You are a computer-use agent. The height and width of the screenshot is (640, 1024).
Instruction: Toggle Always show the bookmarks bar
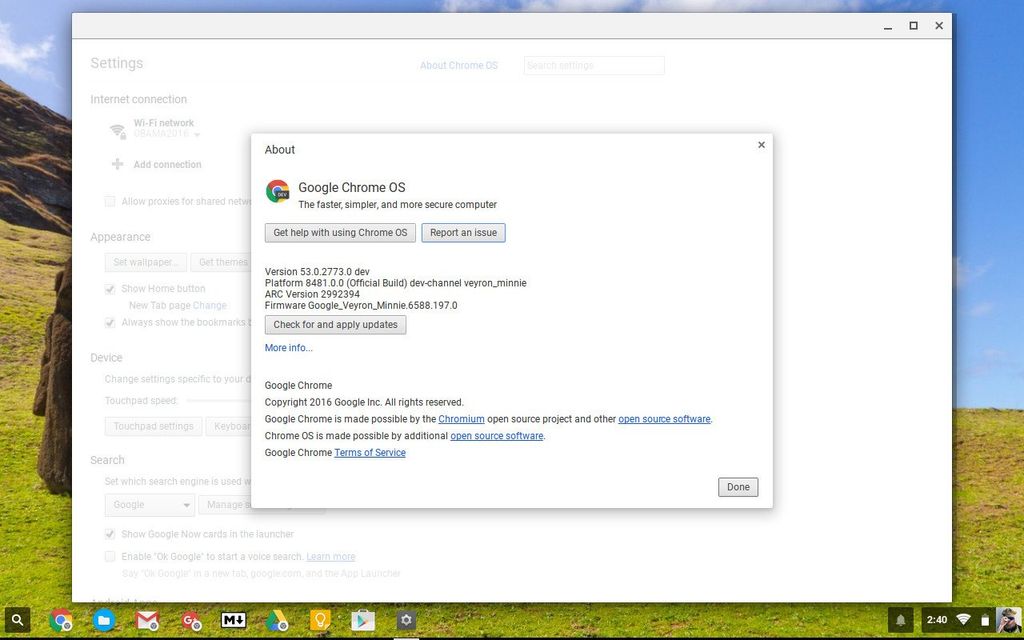point(110,322)
